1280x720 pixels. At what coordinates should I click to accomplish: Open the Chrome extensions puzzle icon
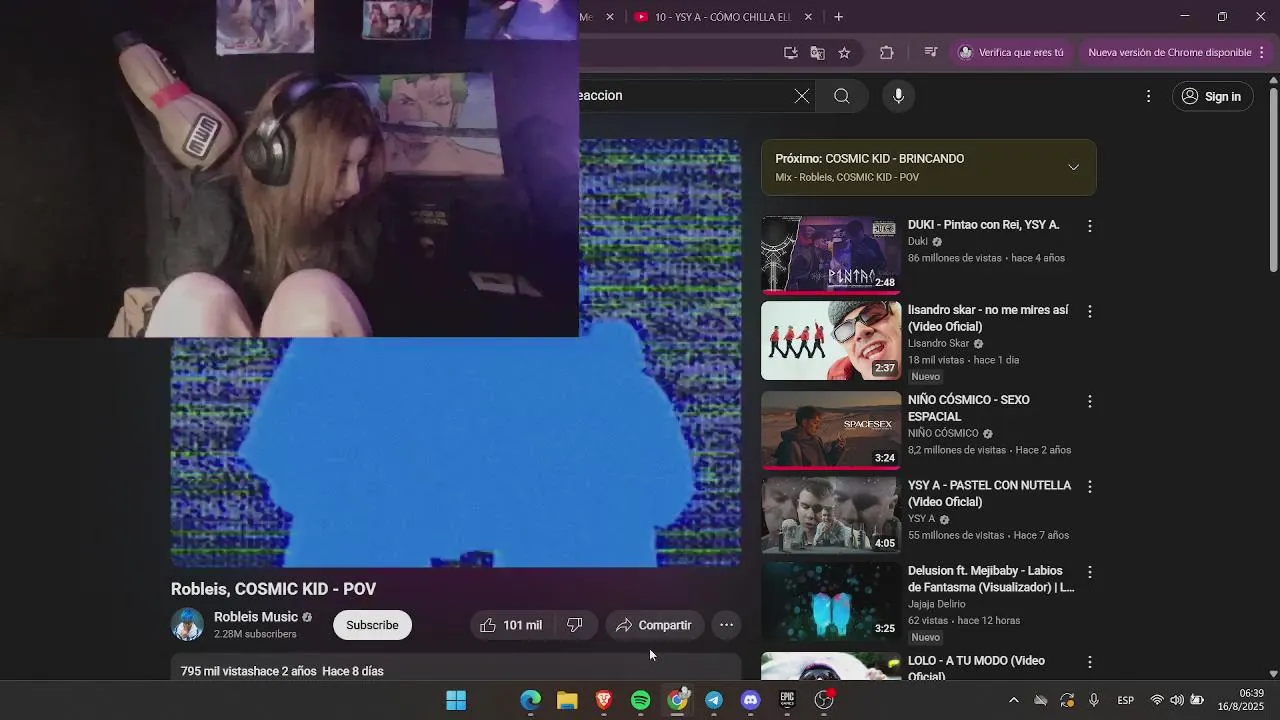886,53
